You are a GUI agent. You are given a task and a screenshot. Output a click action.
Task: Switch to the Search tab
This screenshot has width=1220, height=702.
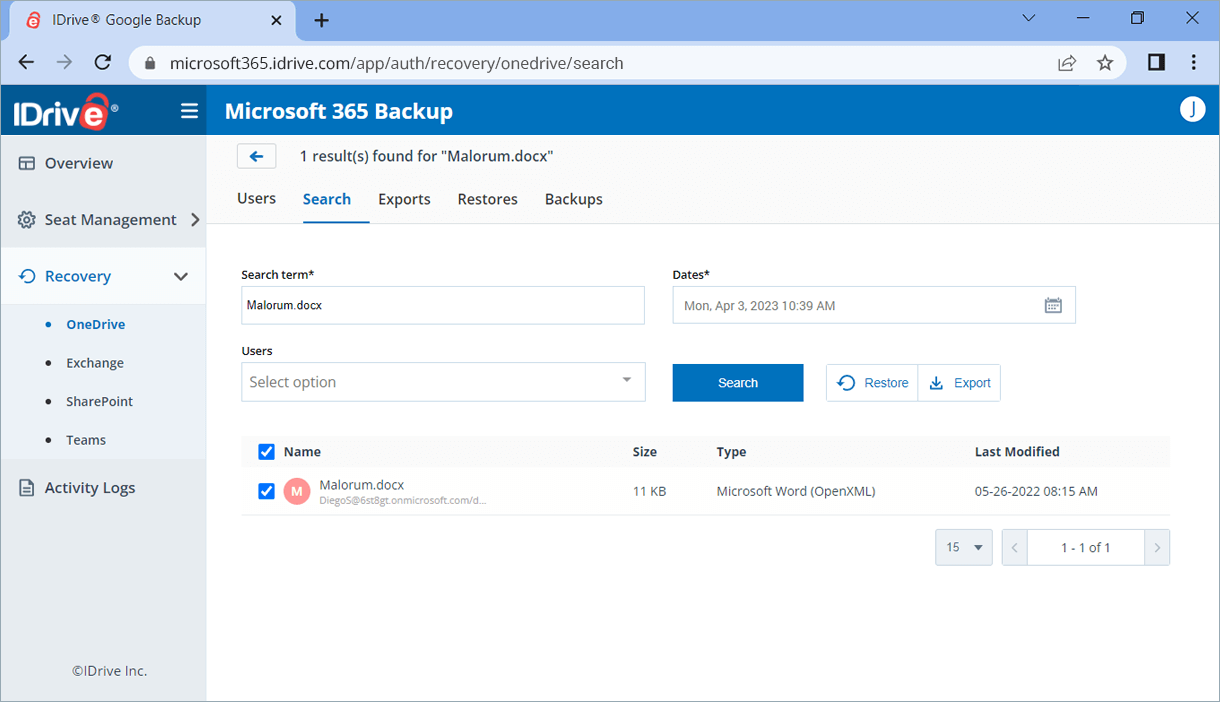(x=327, y=199)
